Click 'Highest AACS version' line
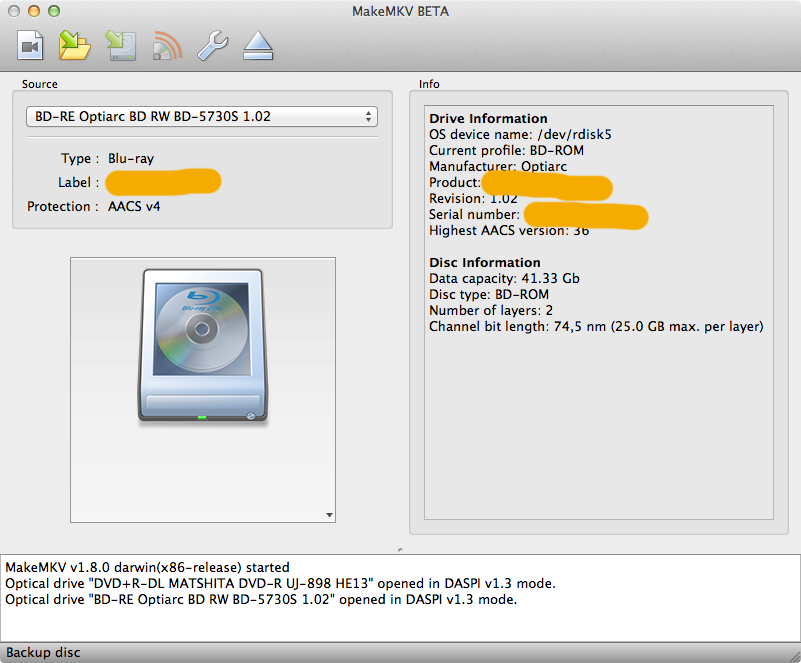The image size is (801, 663). click(509, 230)
